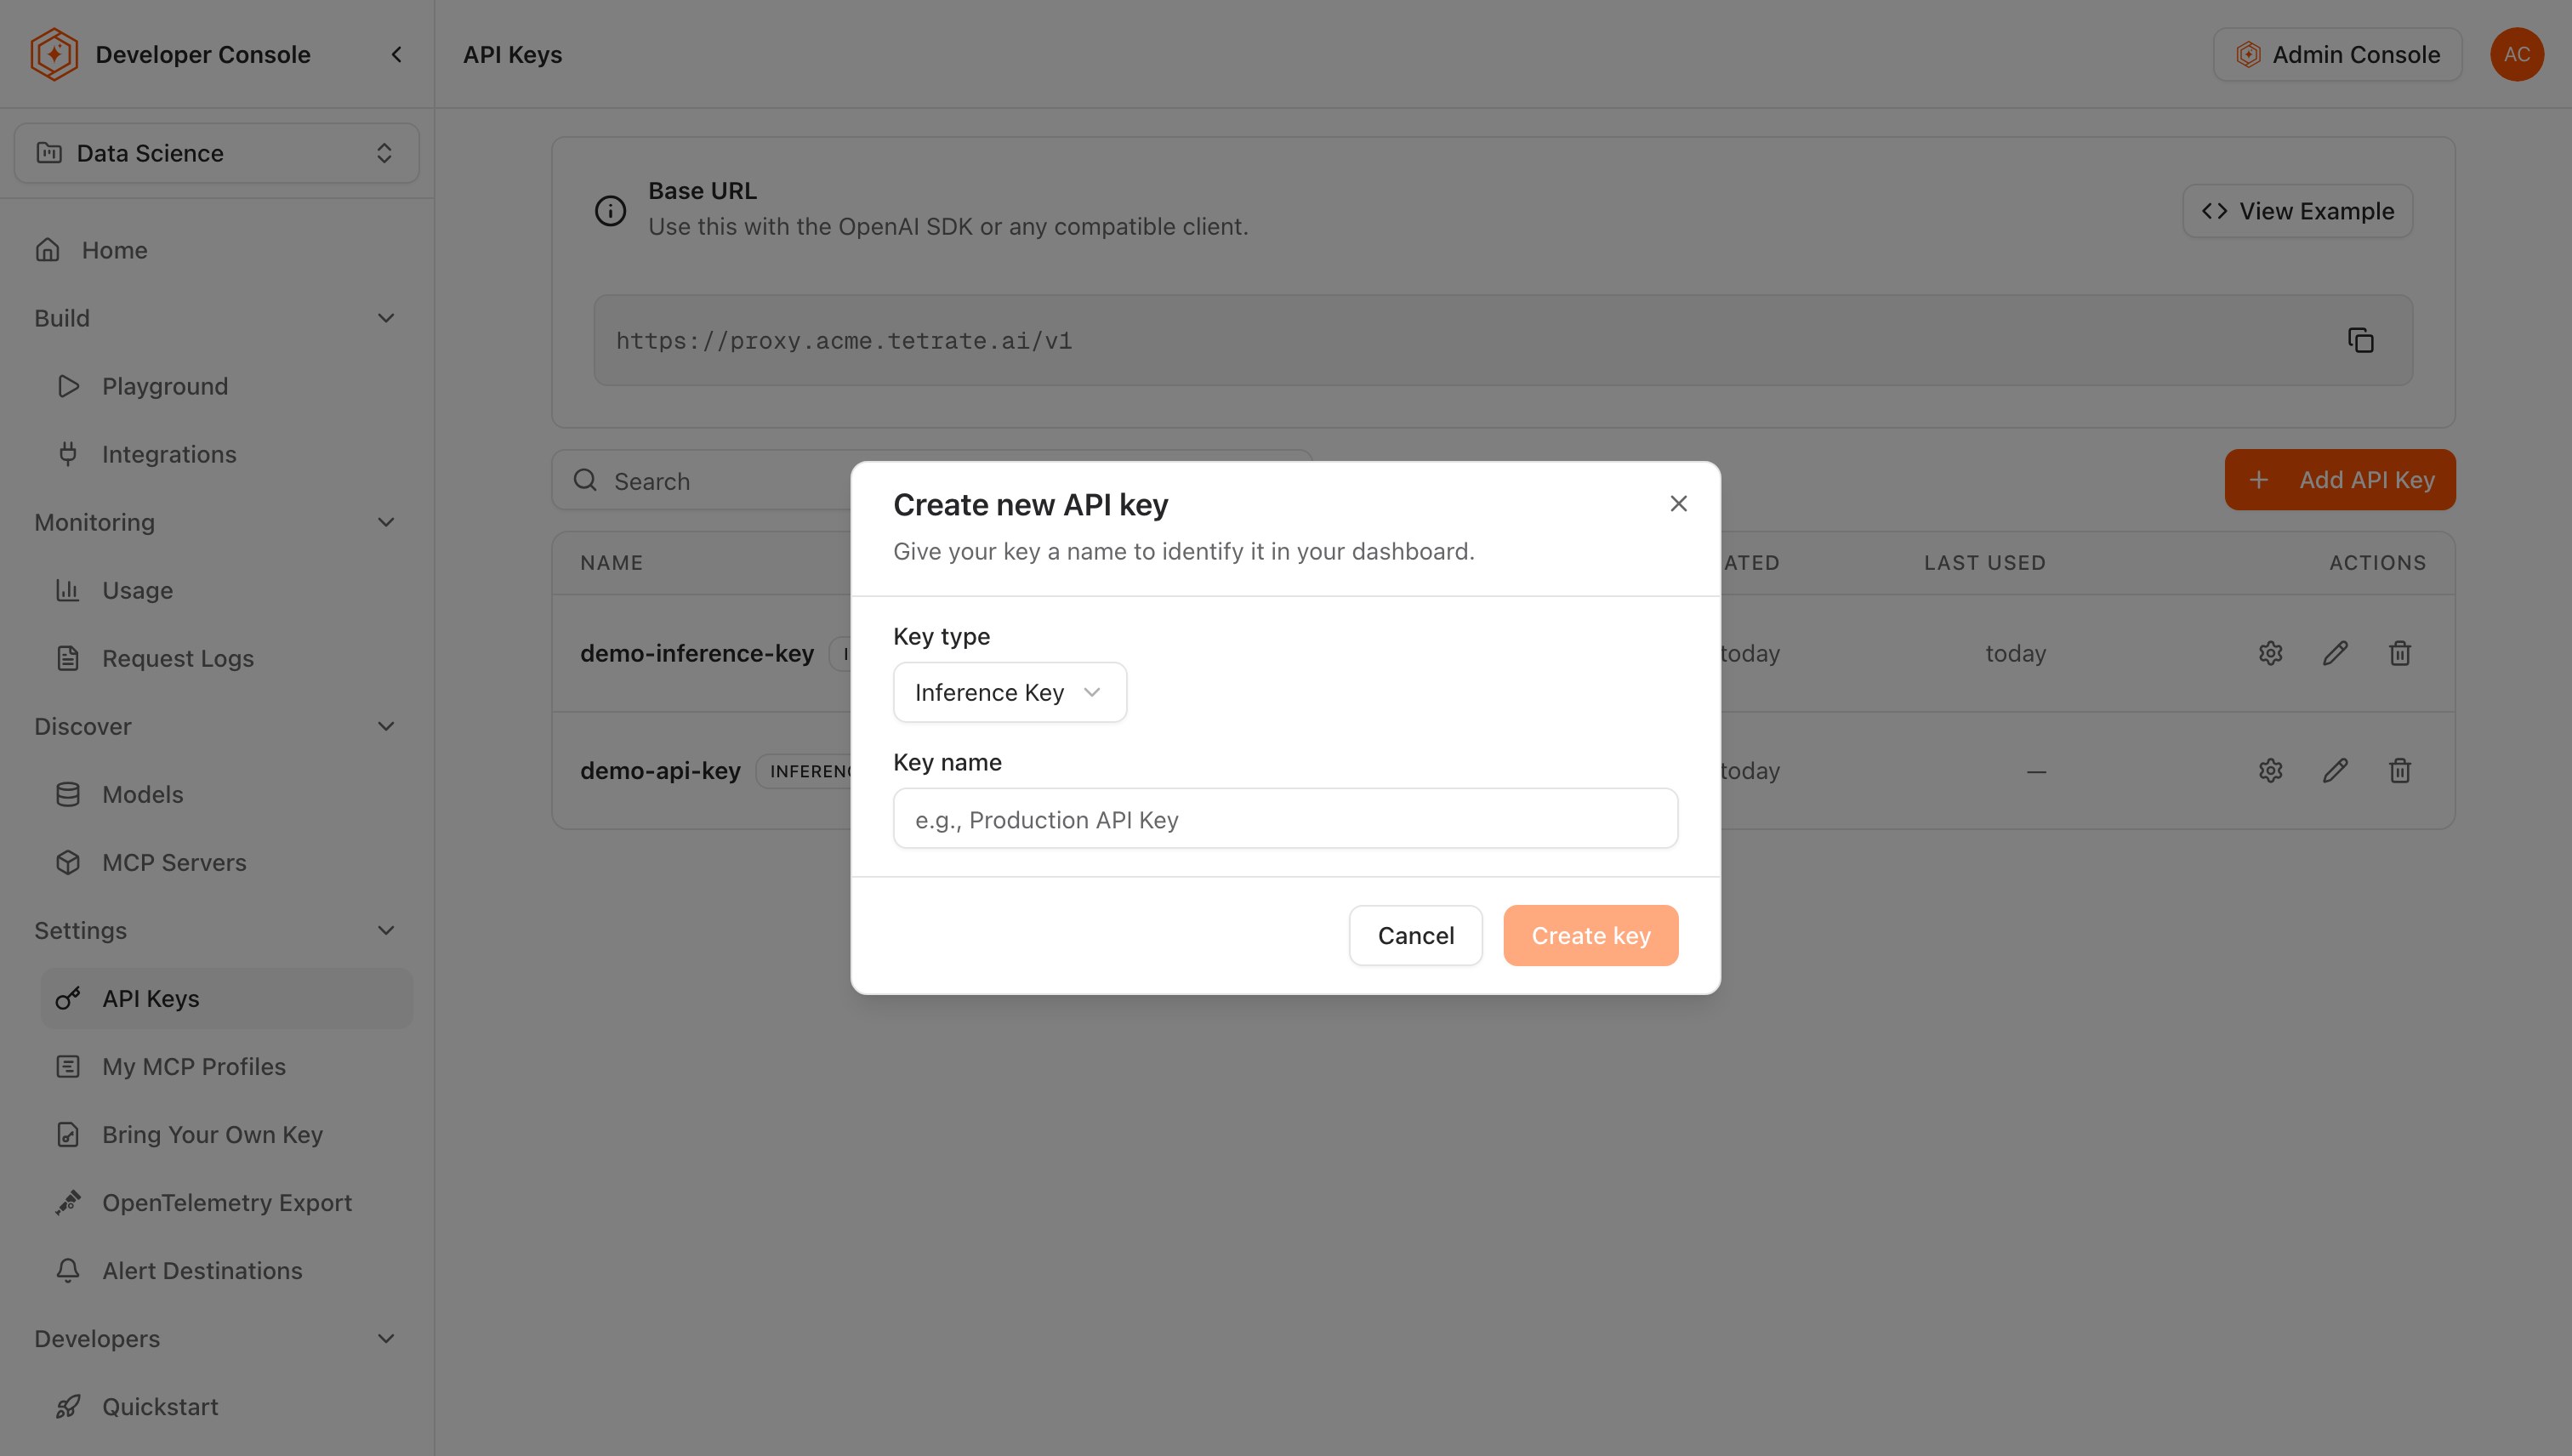Go to Home in the sidebar
Image resolution: width=2572 pixels, height=1456 pixels.
coord(216,250)
